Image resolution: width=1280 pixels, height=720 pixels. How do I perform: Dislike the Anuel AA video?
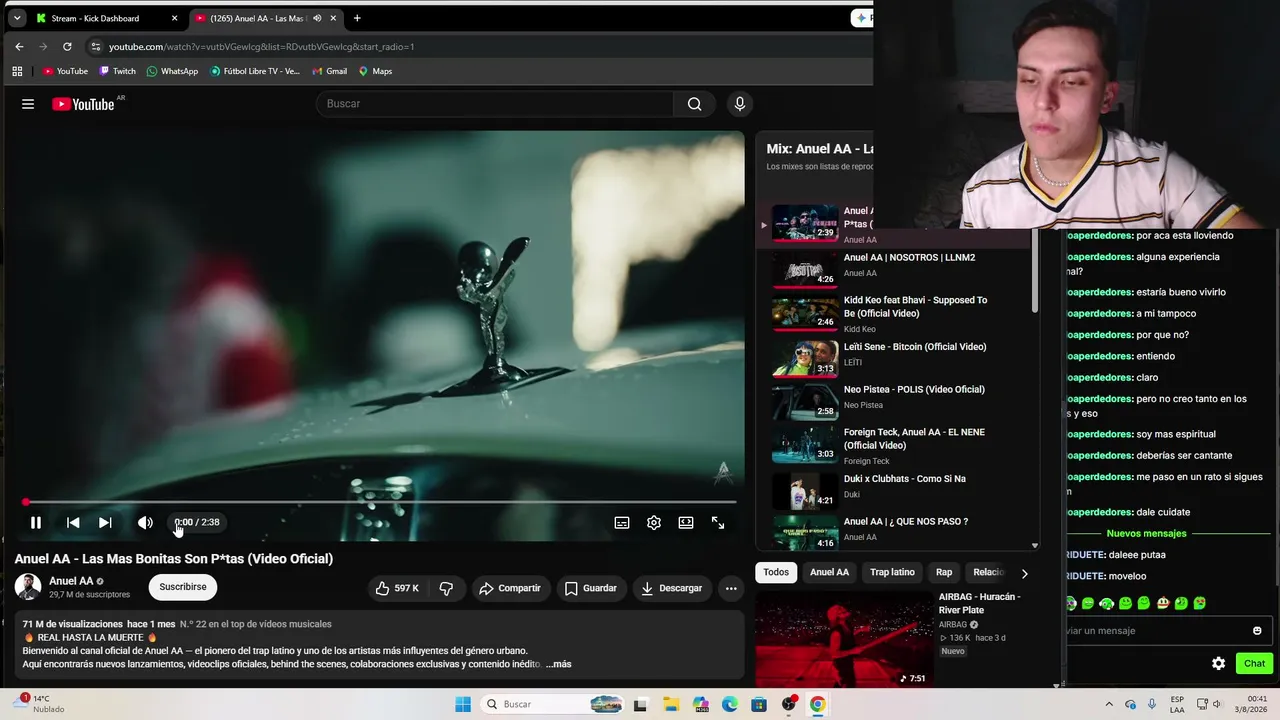tap(446, 588)
